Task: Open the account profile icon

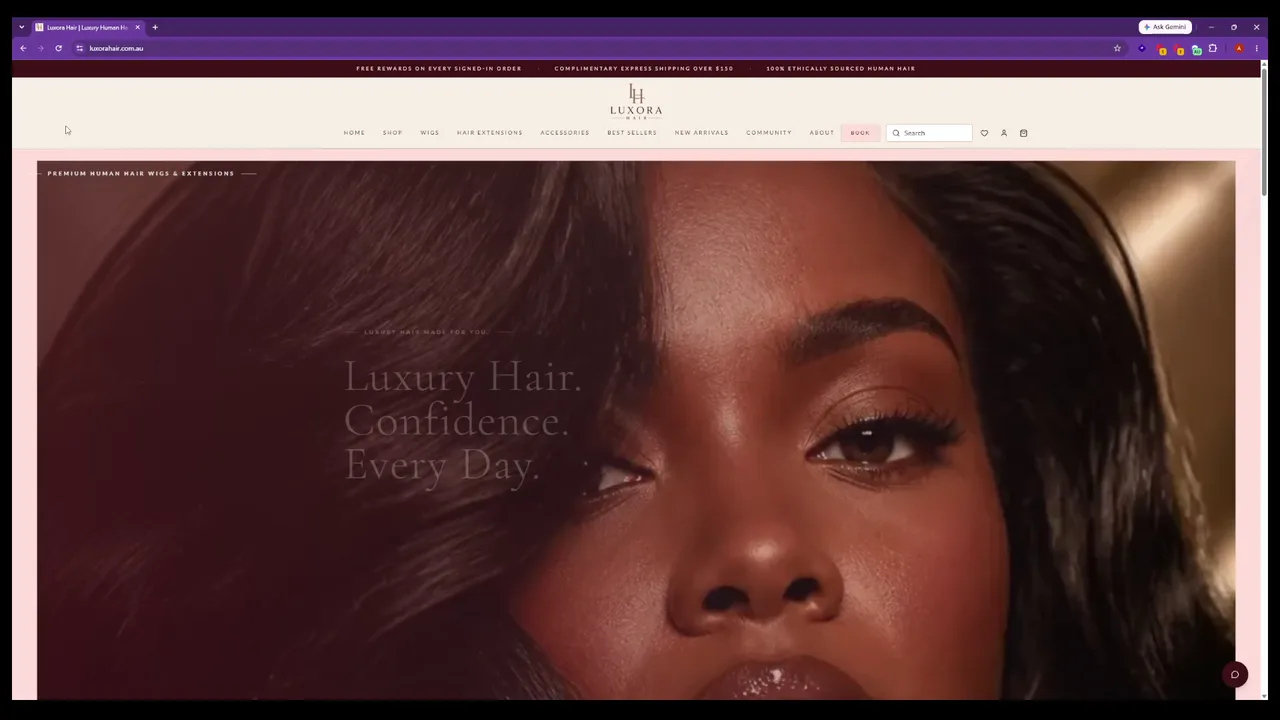Action: [1004, 133]
